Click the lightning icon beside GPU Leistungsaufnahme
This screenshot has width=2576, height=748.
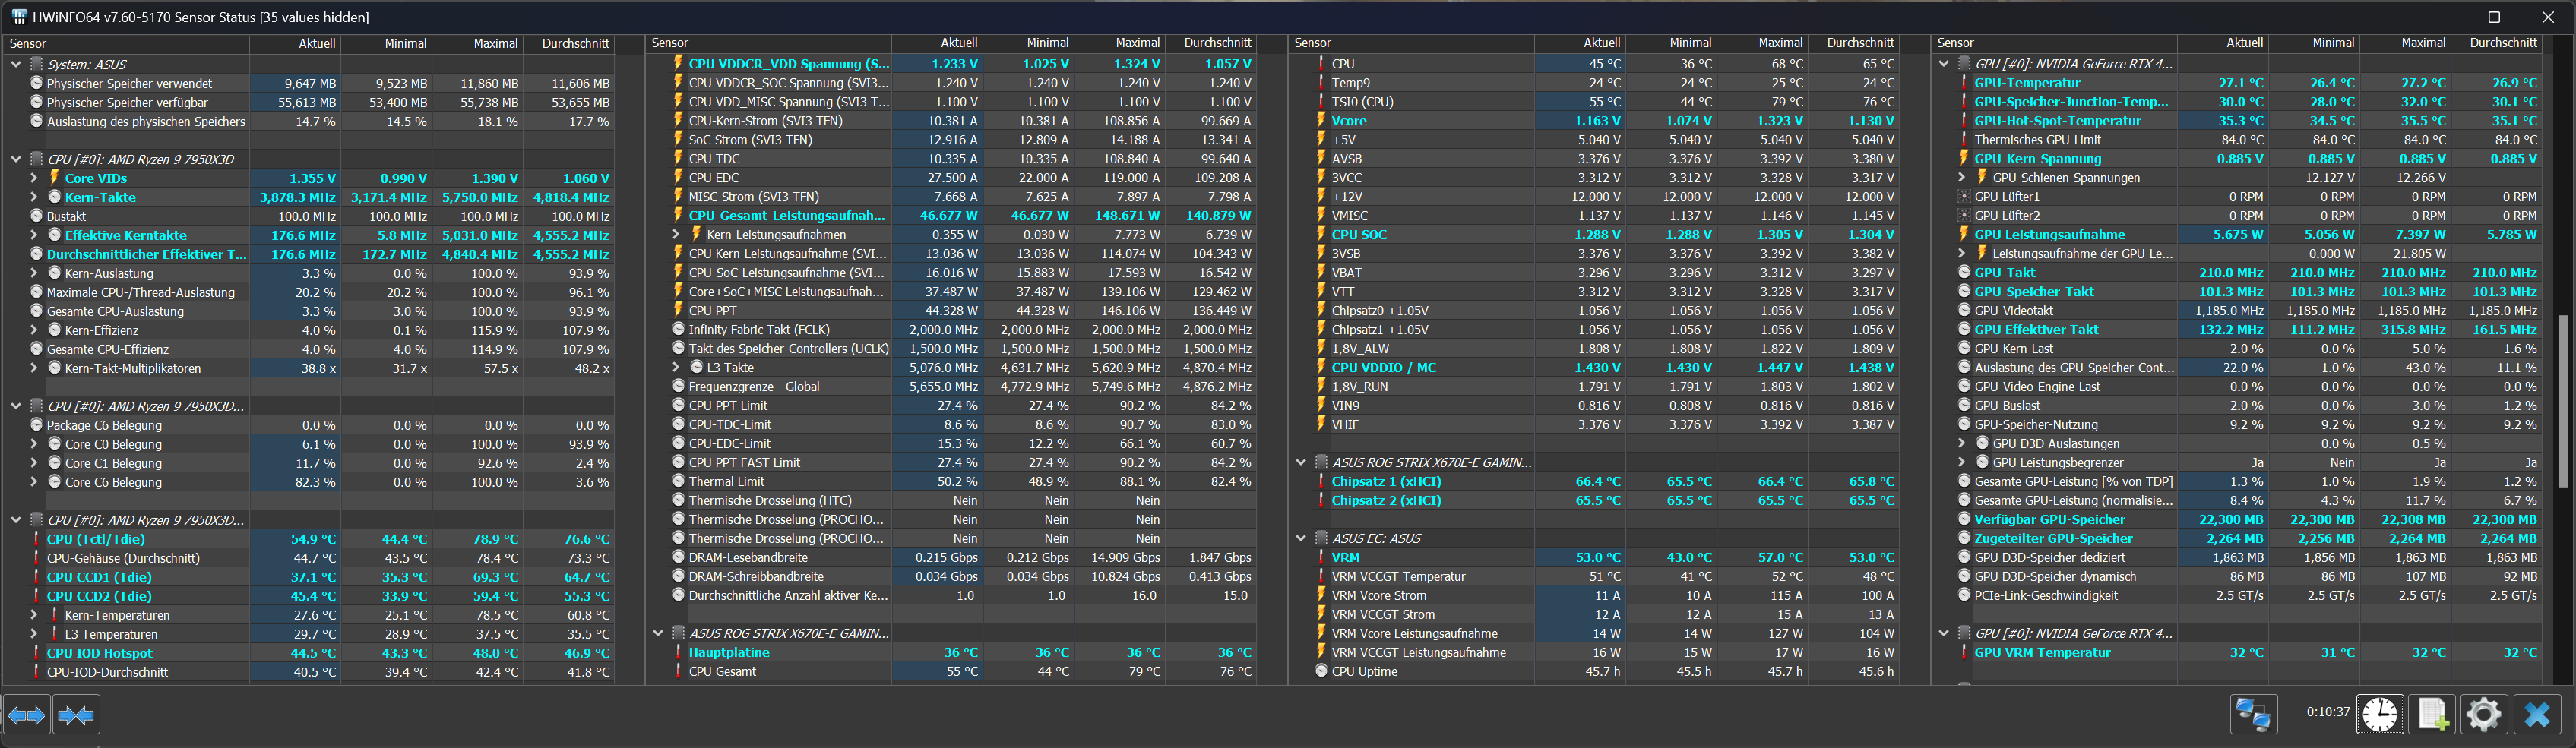tap(1965, 234)
